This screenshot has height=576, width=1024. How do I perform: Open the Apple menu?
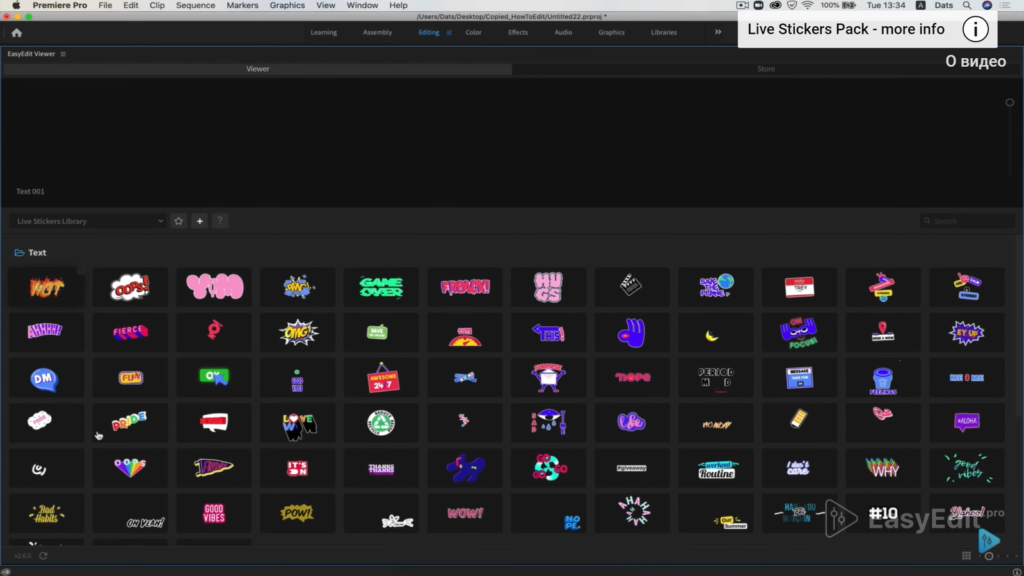coord(16,5)
